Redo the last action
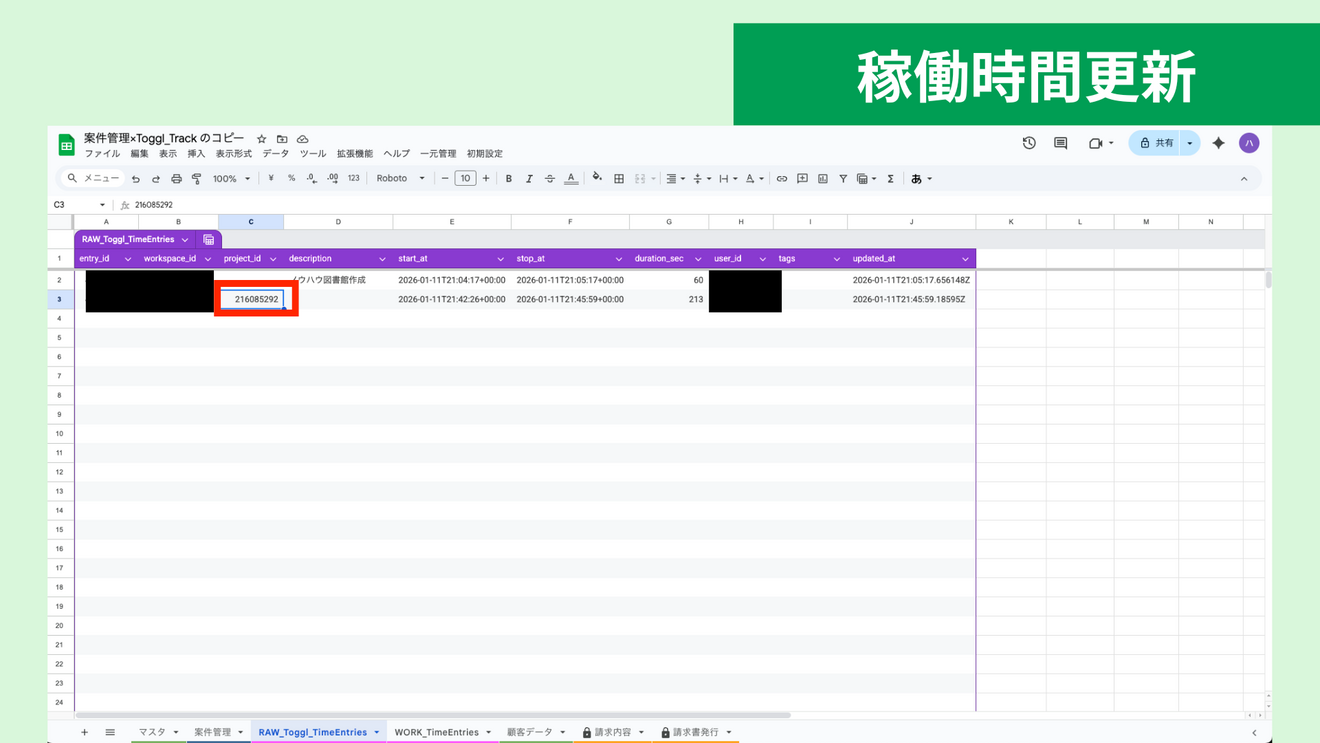The image size is (1320, 743). [156, 179]
